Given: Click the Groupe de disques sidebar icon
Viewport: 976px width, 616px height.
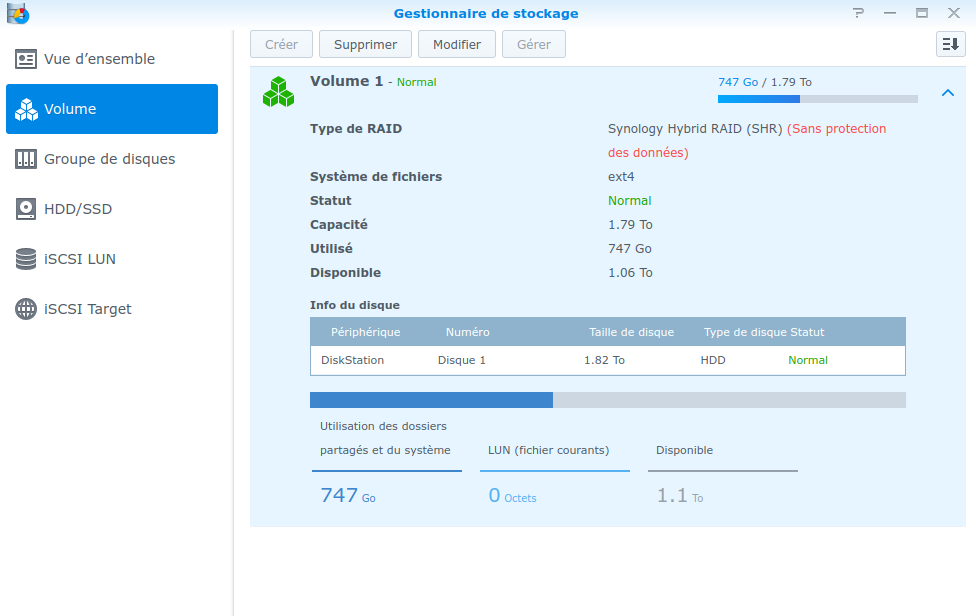Looking at the screenshot, I should (x=26, y=159).
